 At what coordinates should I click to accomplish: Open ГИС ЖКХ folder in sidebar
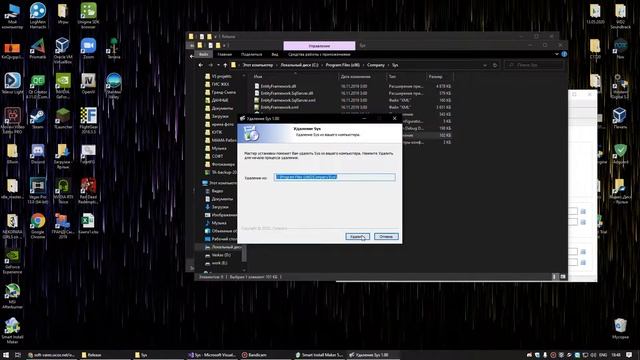(x=220, y=84)
